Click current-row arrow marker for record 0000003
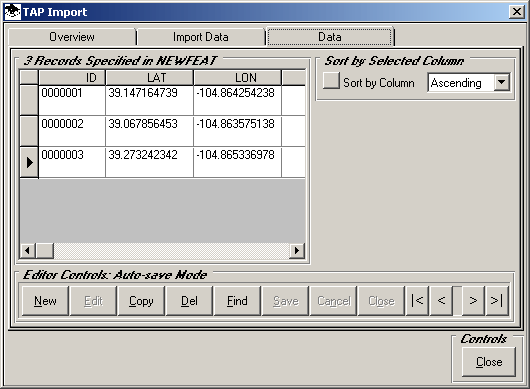The height and width of the screenshot is (389, 530). (x=29, y=162)
